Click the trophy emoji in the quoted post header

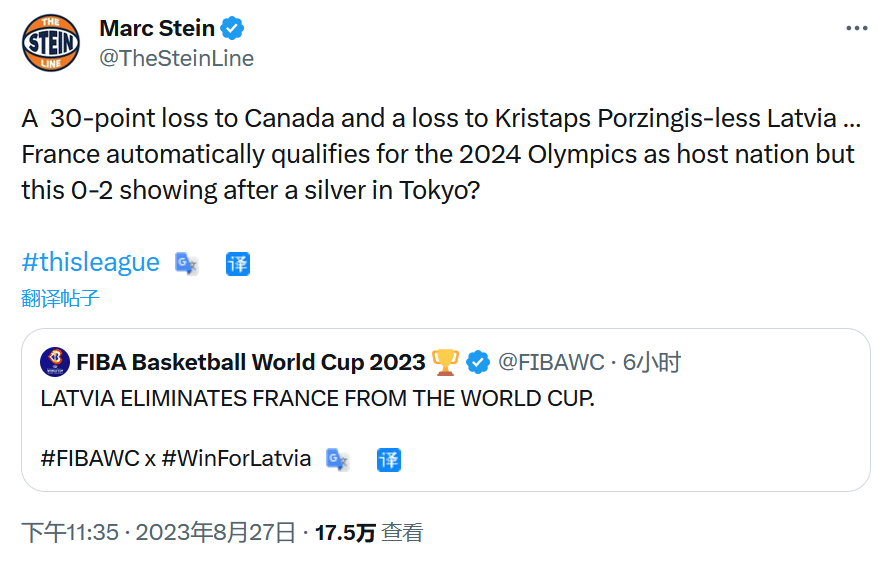(445, 361)
